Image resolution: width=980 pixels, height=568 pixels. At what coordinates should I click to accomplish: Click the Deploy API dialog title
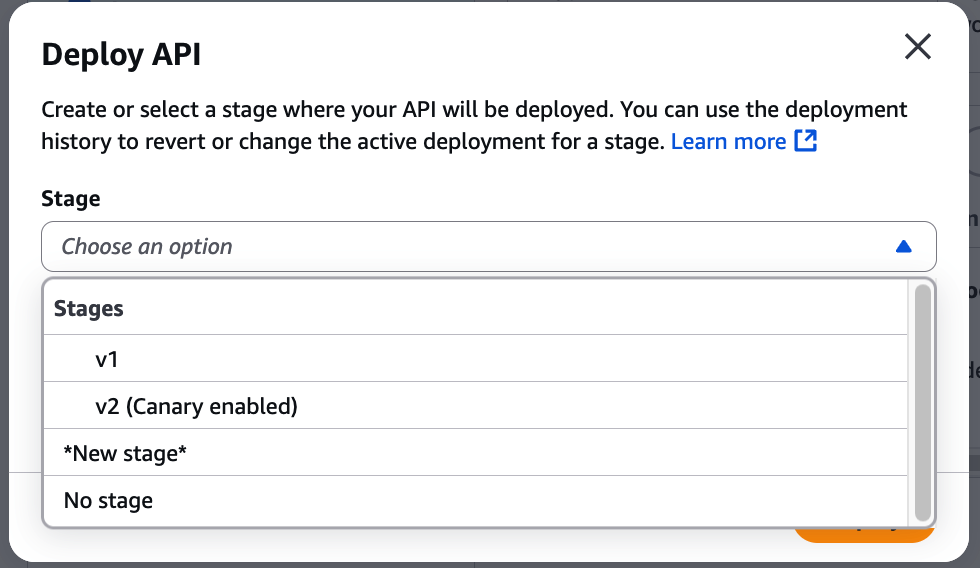pos(121,54)
